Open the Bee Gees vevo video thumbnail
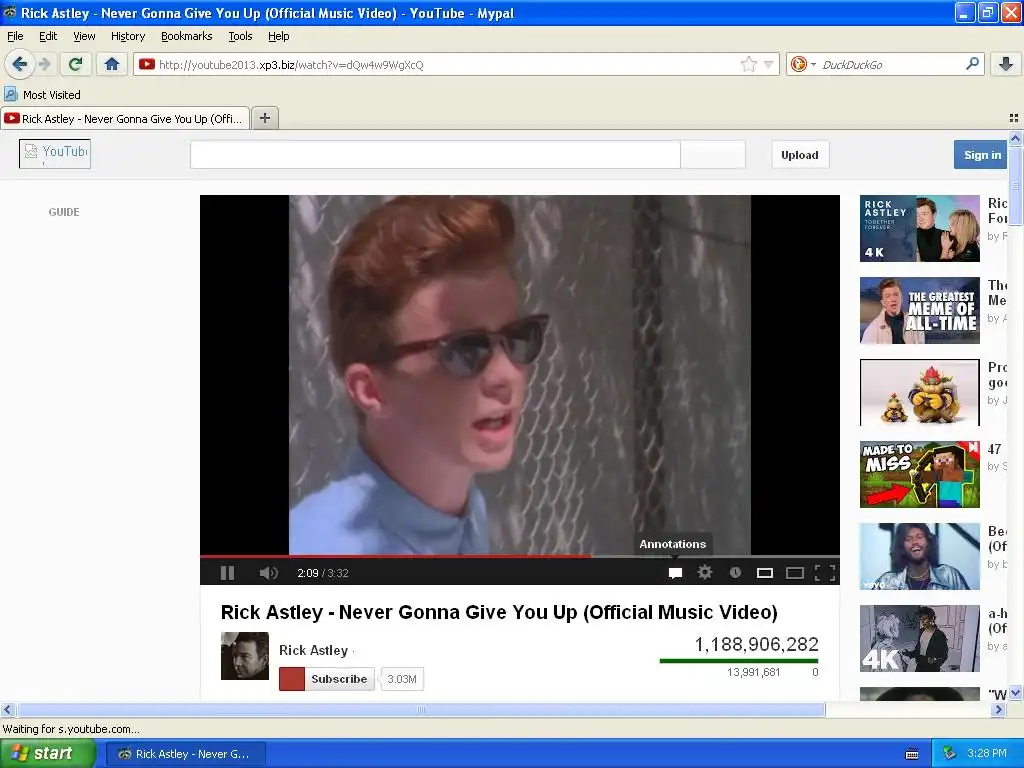The height and width of the screenshot is (768, 1024). (x=920, y=556)
